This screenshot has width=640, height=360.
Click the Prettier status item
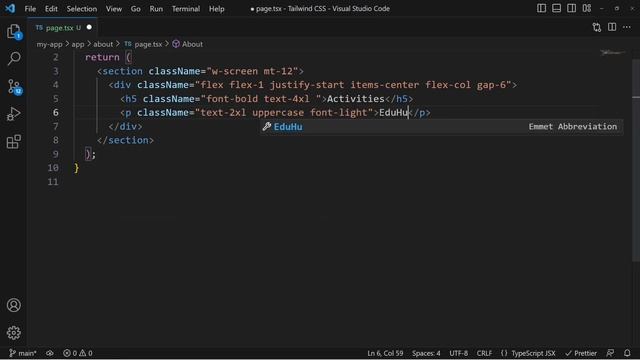(x=581, y=353)
